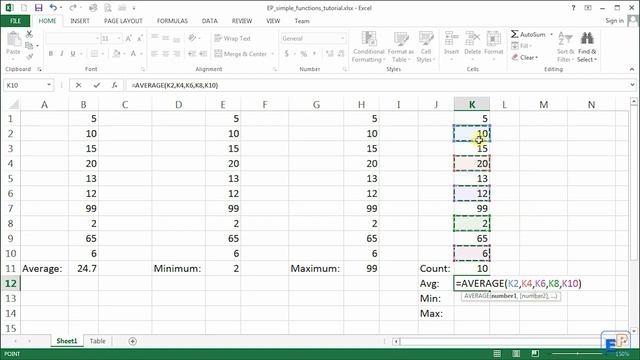Click the Save icon in quick access toolbar
This screenshot has height=360, width=640.
[x=38, y=8]
